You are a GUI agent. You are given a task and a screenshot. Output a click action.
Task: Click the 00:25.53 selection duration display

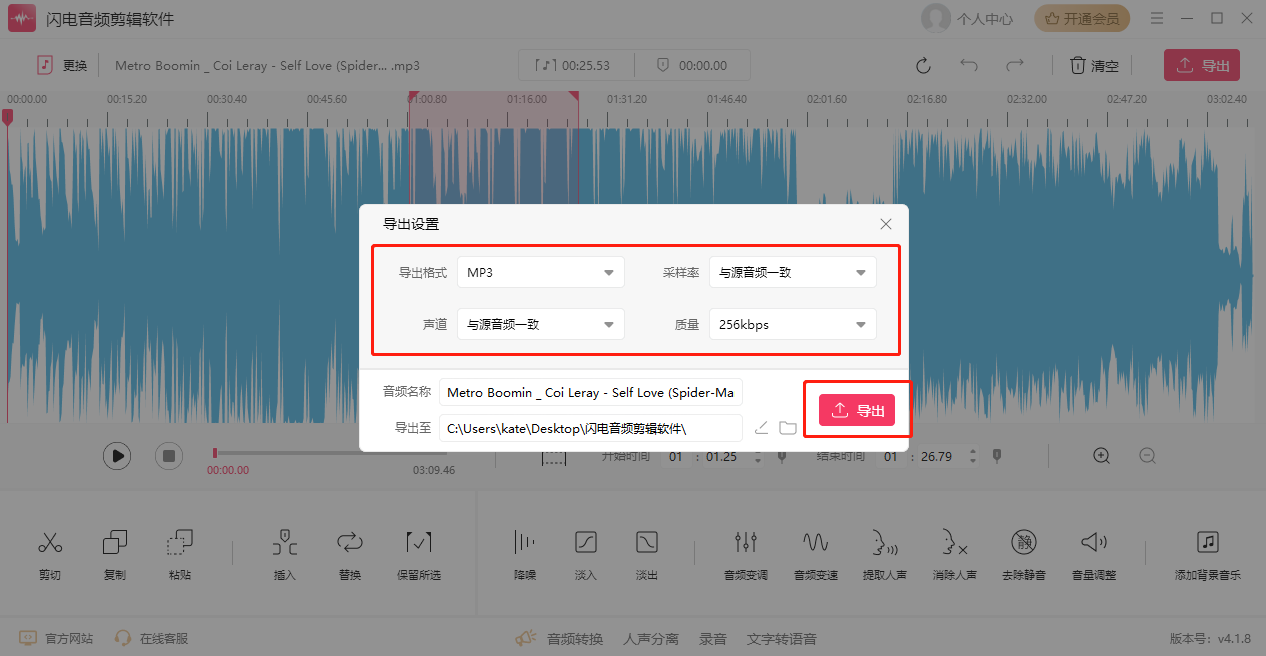(x=574, y=65)
